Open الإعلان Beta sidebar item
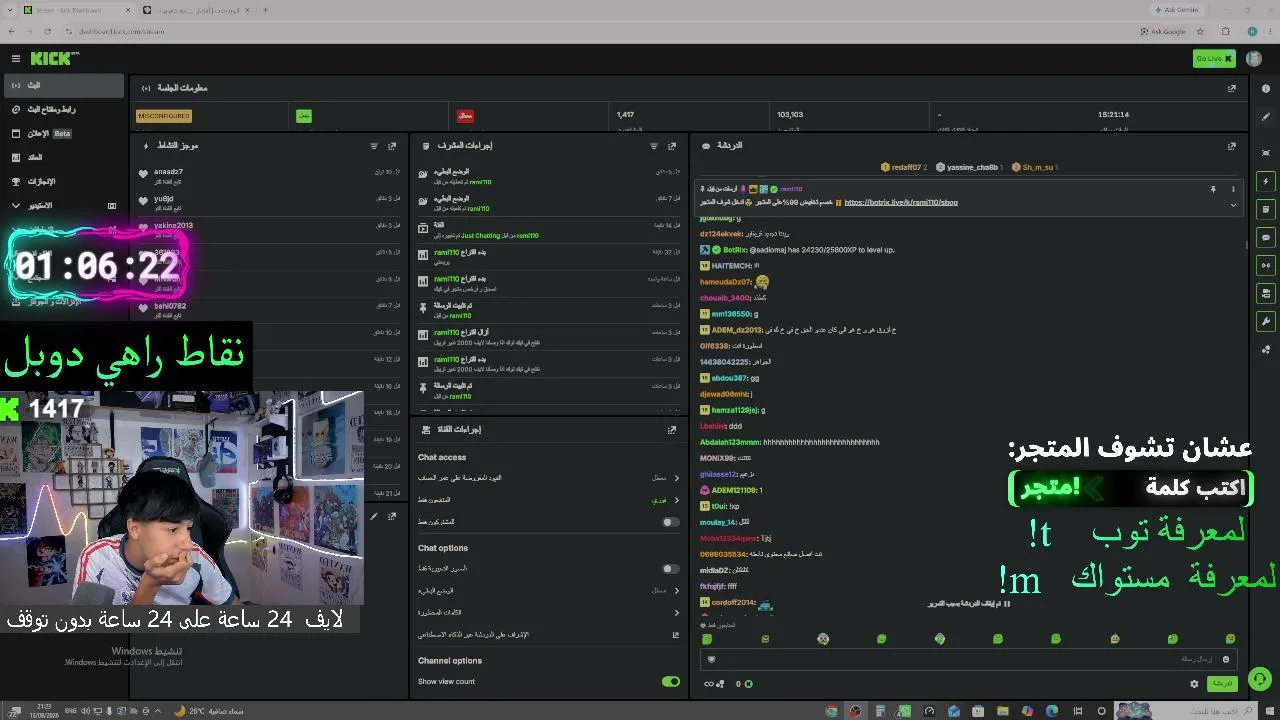This screenshot has width=1280, height=720. 64,133
